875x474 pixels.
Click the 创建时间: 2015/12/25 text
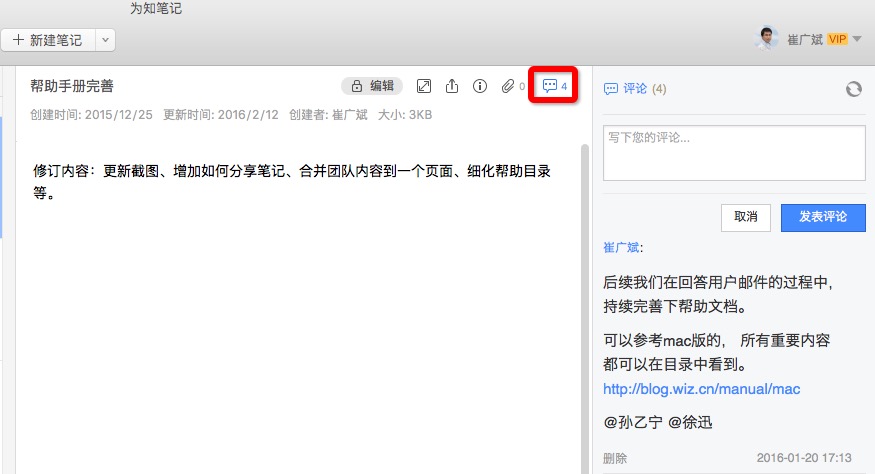coord(92,115)
